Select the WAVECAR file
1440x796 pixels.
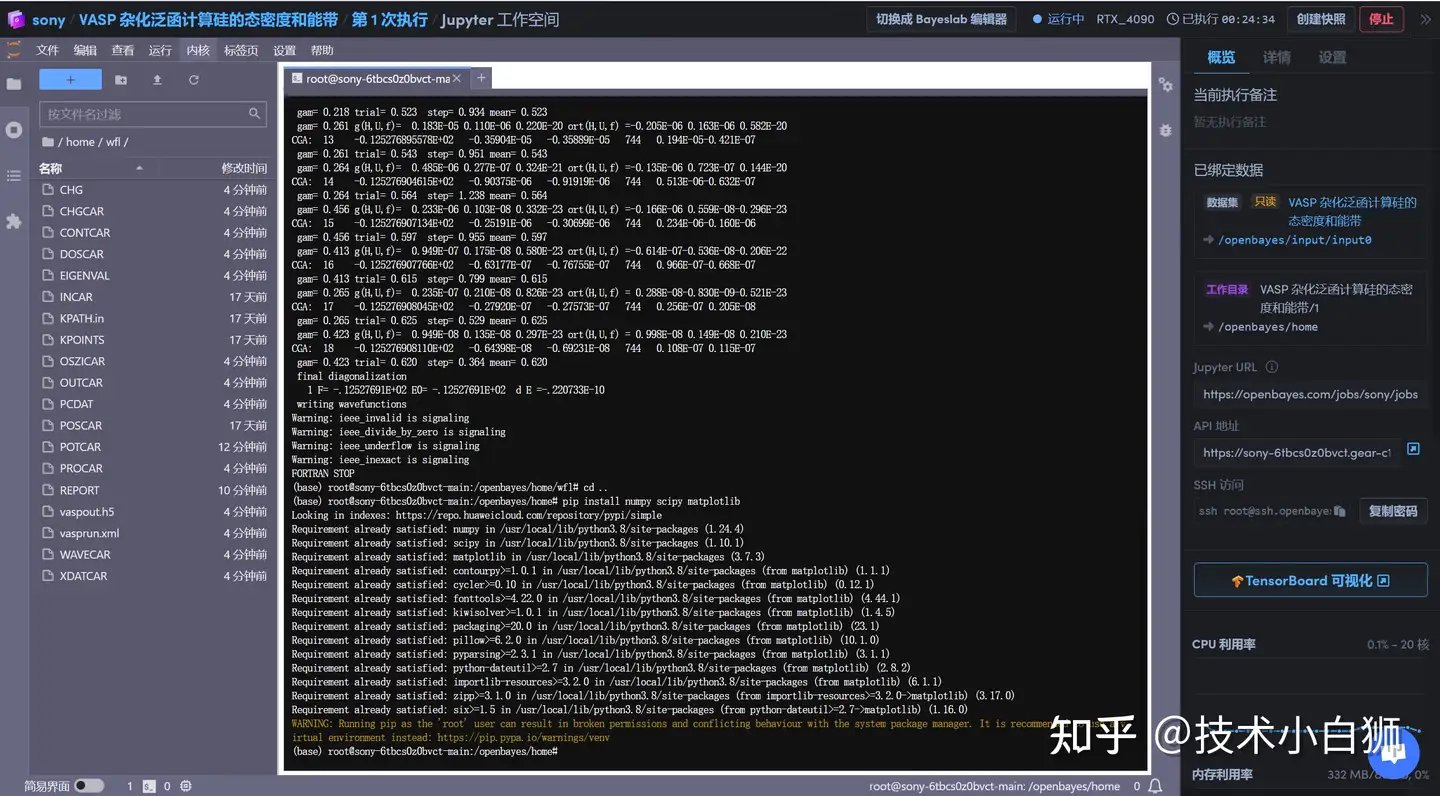point(155,554)
